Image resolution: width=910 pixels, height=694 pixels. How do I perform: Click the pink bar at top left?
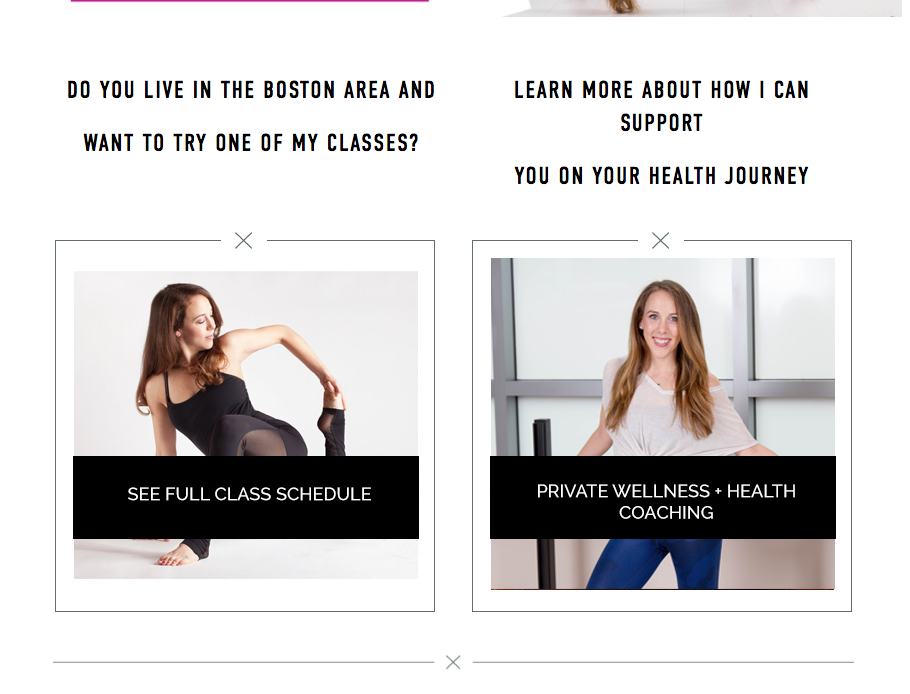tap(250, 1)
